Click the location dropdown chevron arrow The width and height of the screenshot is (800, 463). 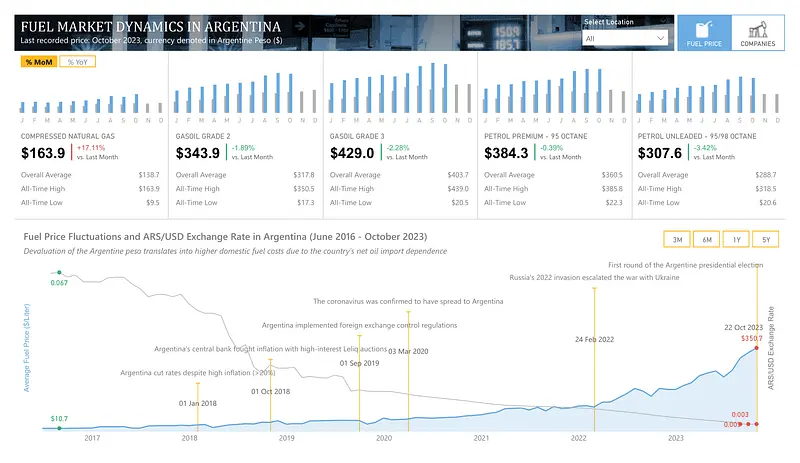[x=660, y=38]
